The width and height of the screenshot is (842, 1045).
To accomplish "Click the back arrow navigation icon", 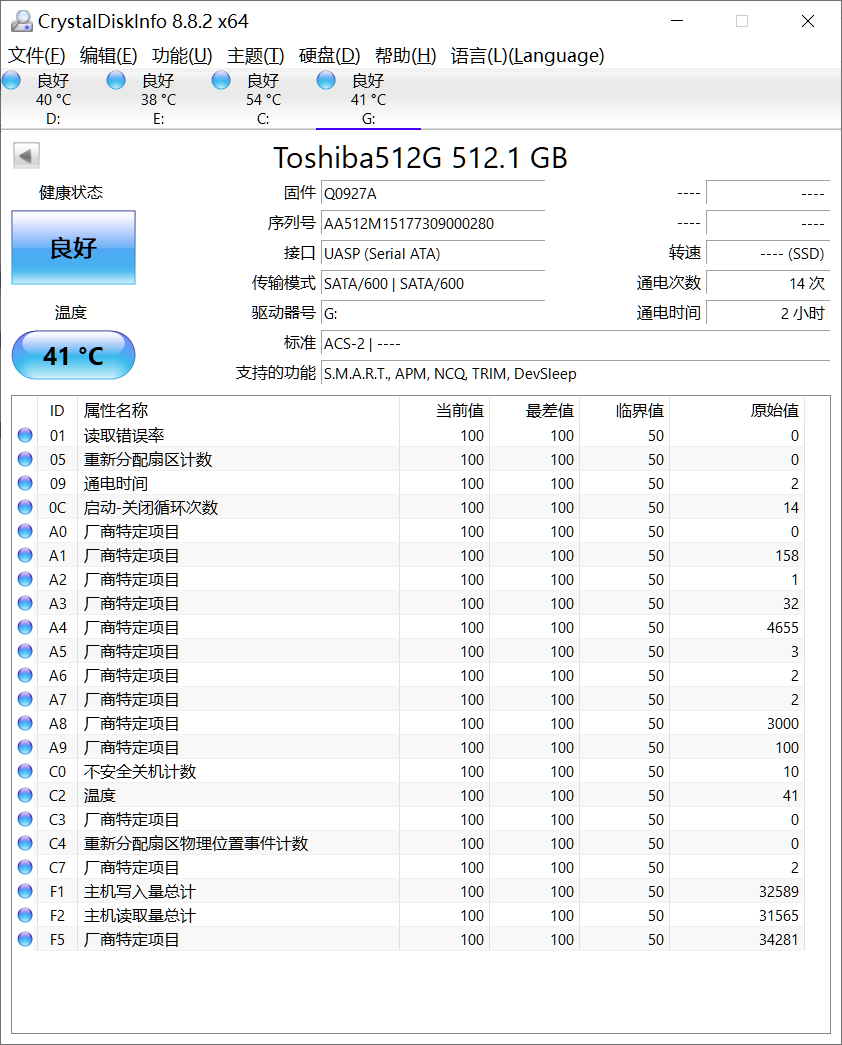I will 25,155.
